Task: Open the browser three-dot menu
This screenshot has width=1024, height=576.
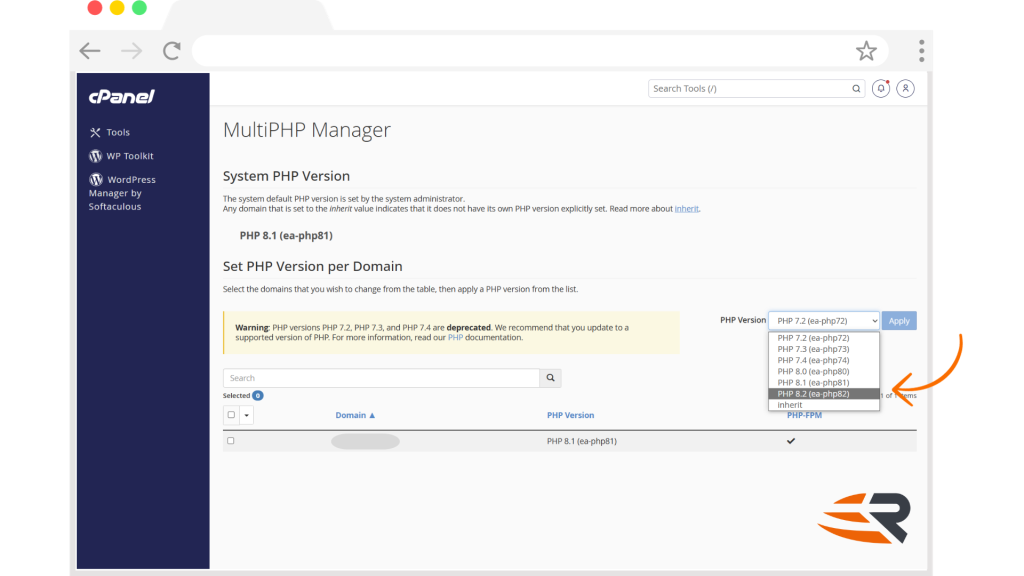Action: coord(921,51)
